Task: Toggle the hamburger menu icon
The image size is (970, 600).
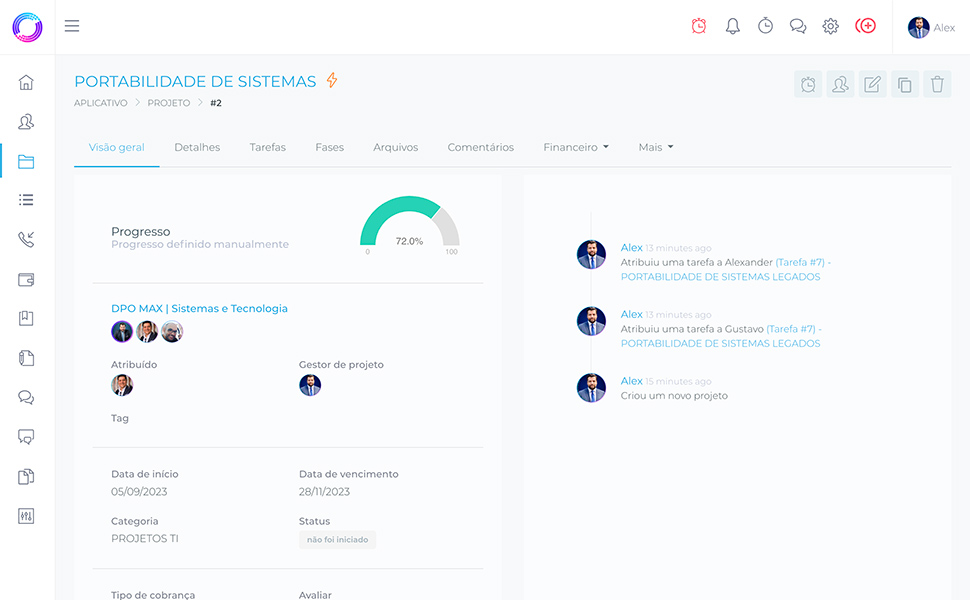Action: tap(72, 26)
